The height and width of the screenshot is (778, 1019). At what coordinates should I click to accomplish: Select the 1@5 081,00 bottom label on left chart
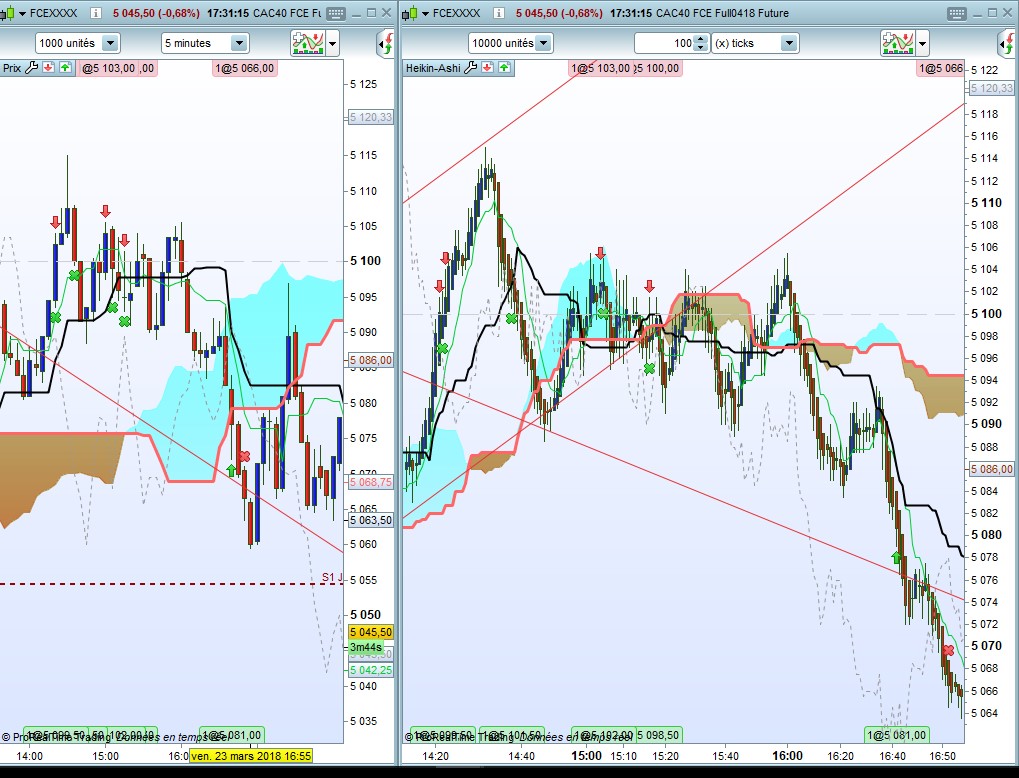[x=232, y=735]
